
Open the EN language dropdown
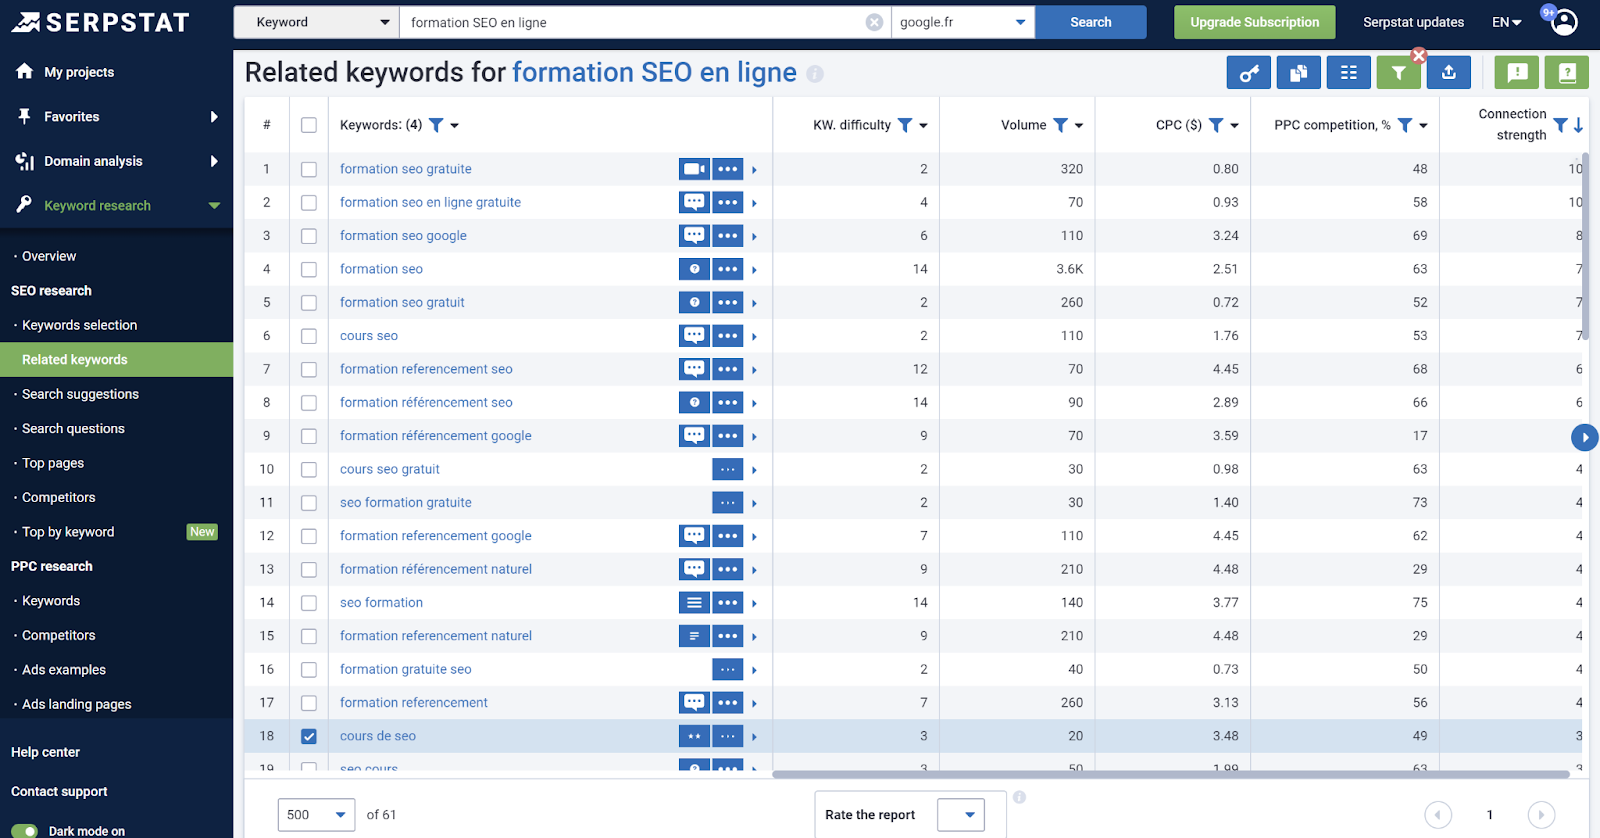pyautogui.click(x=1506, y=22)
